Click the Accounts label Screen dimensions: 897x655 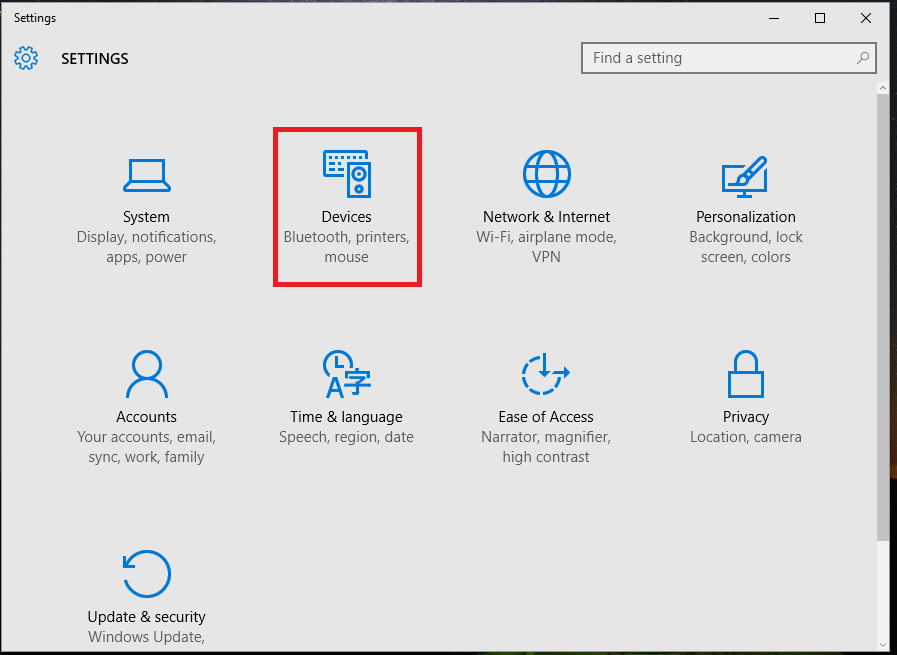[146, 416]
